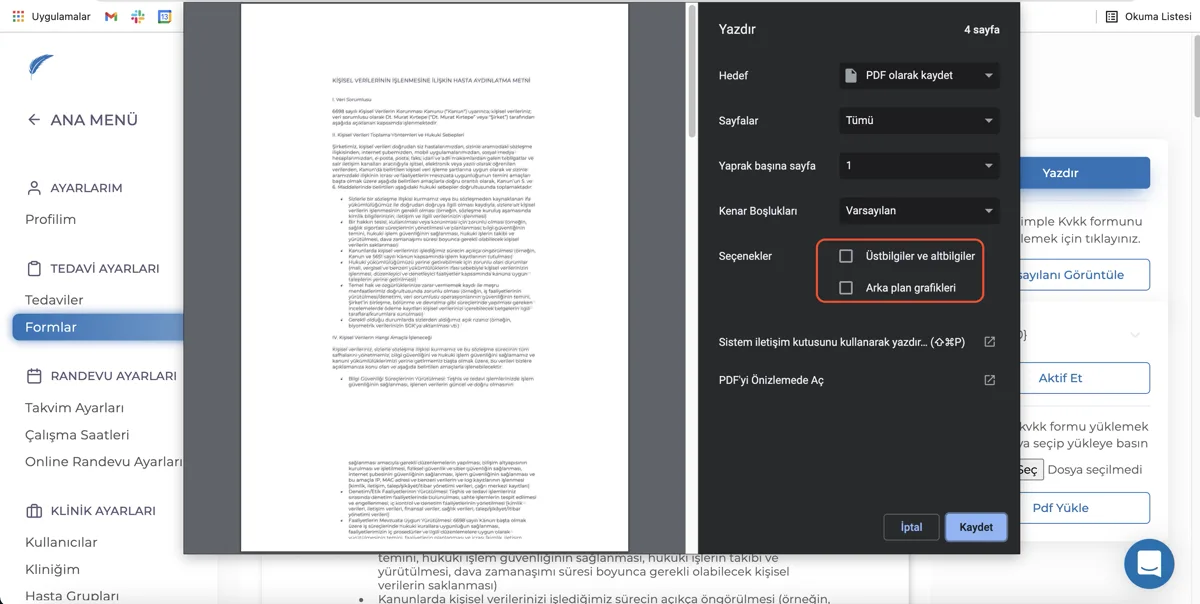
Task: Select Formlar in the sidebar menu
Action: [x=98, y=327]
